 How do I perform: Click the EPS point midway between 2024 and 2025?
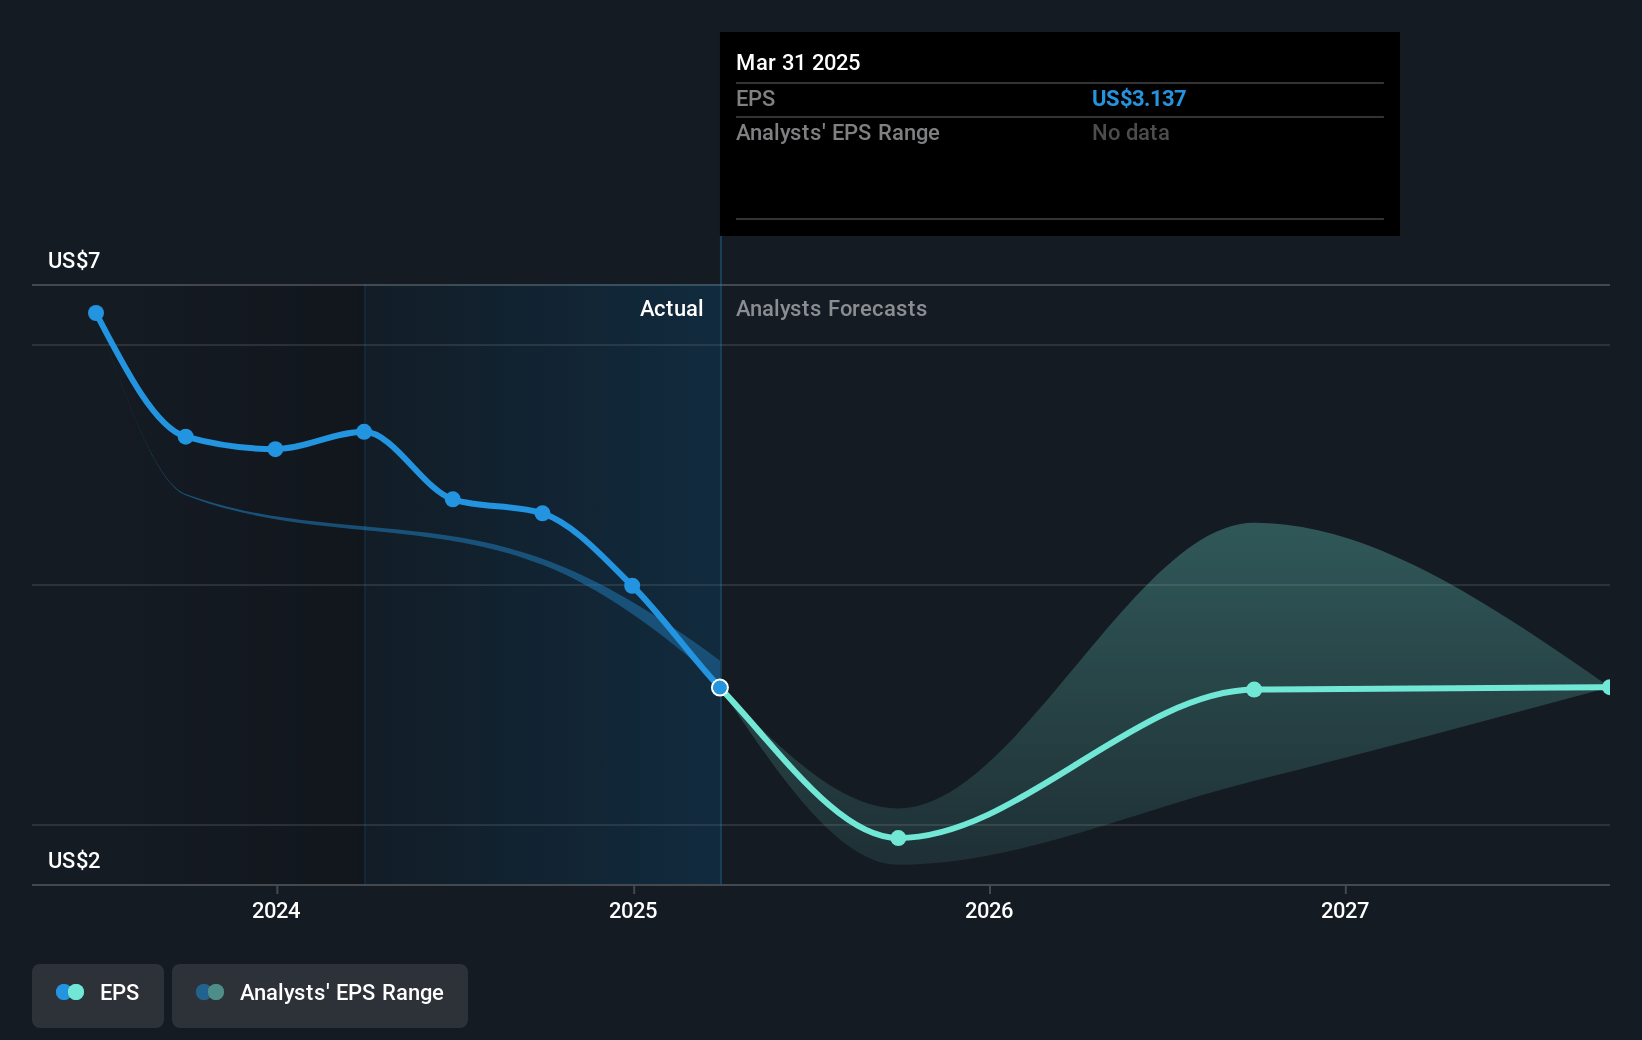coord(453,499)
